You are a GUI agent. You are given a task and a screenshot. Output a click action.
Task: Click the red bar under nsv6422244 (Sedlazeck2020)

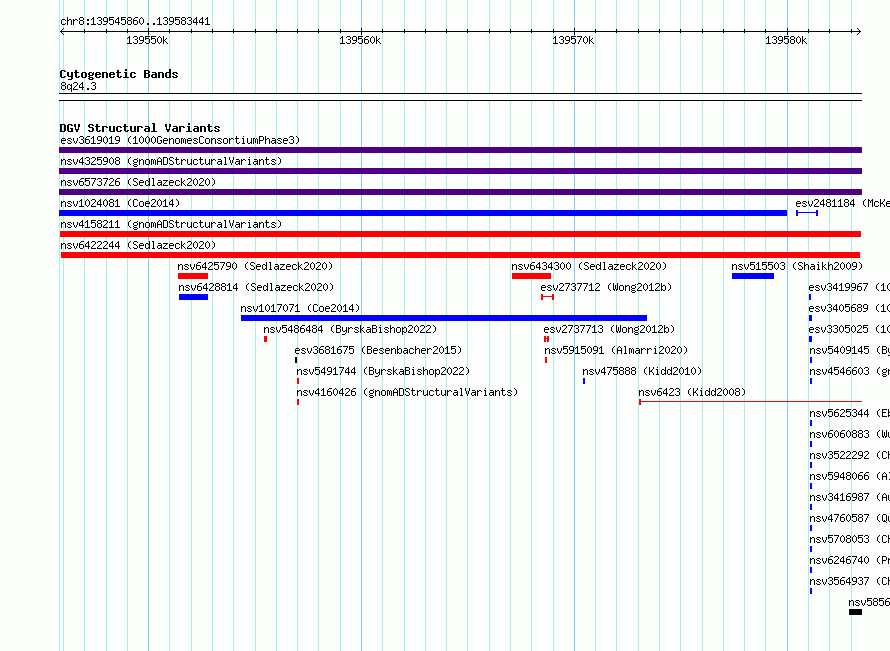(x=460, y=255)
